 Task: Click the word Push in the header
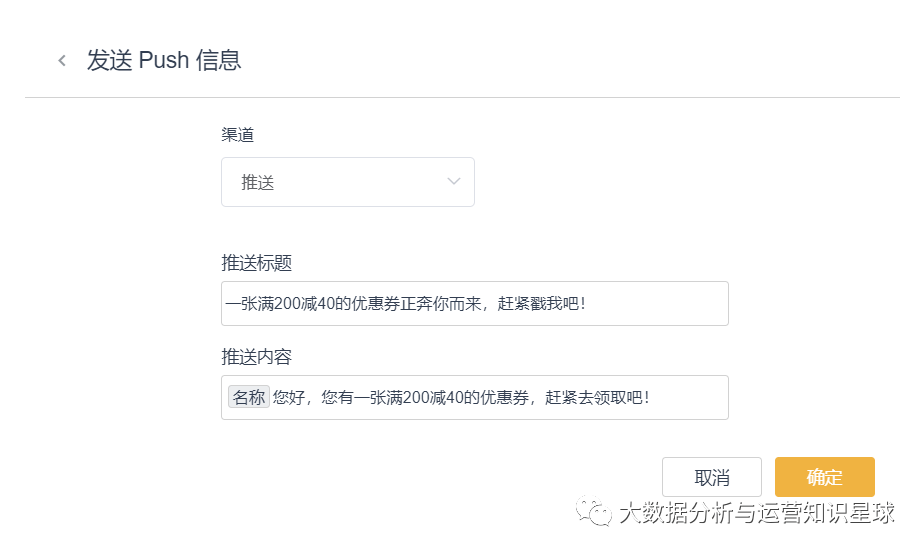[164, 60]
